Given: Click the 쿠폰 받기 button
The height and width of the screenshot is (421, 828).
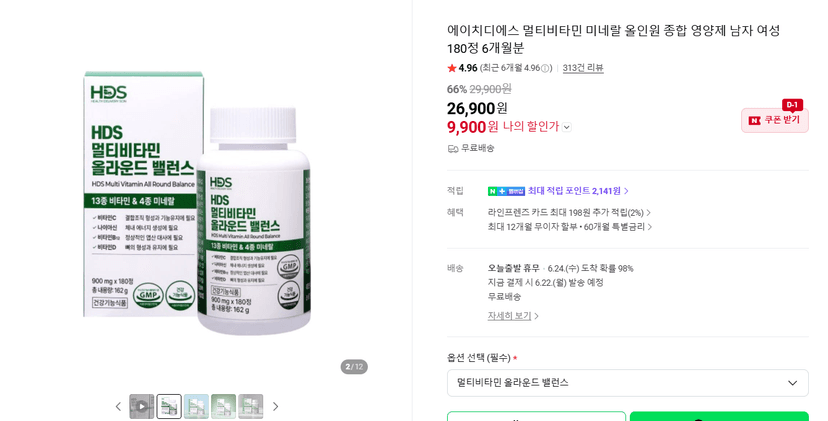Looking at the screenshot, I should coord(775,120).
